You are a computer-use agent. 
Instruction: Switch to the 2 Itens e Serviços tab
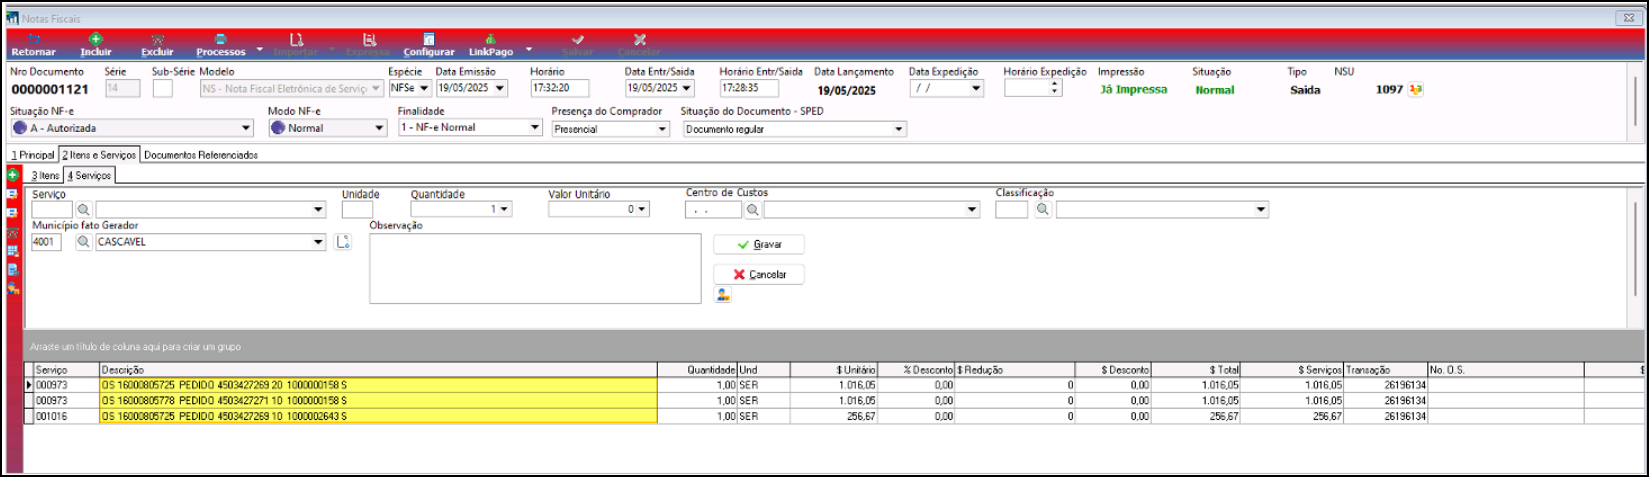click(x=99, y=155)
